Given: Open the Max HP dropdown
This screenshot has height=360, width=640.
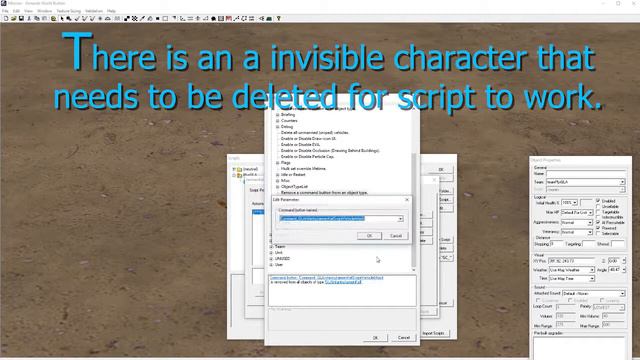Looking at the screenshot, I should pos(590,213).
